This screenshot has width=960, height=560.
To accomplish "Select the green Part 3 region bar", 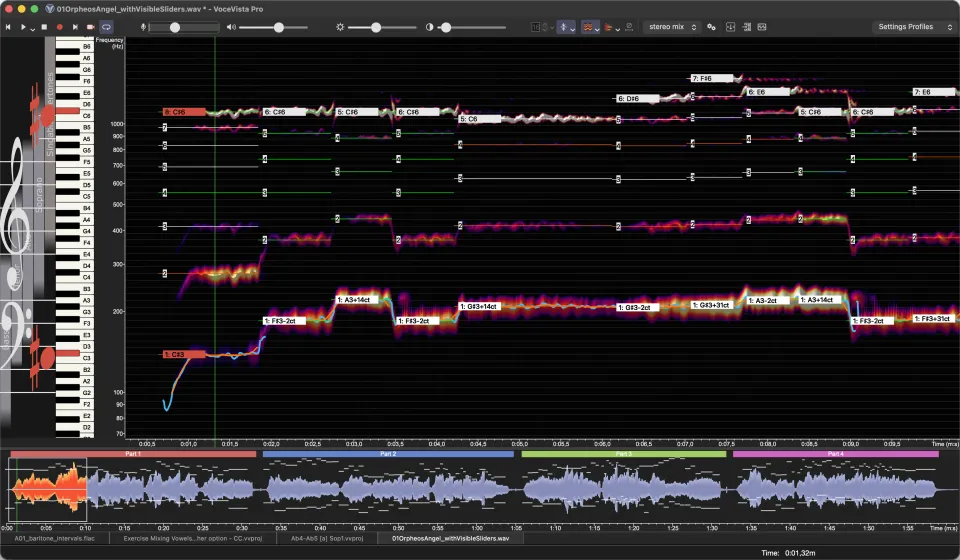I will tap(623, 454).
